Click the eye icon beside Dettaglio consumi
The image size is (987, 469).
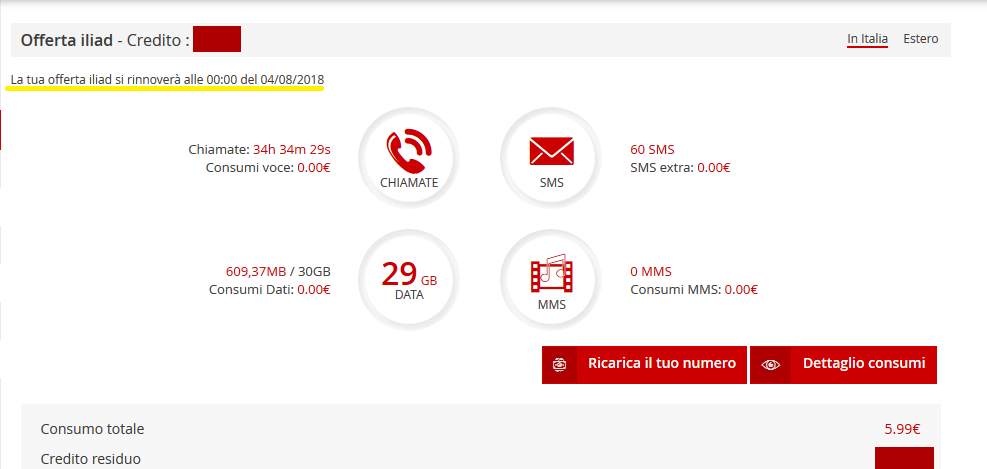[x=769, y=364]
